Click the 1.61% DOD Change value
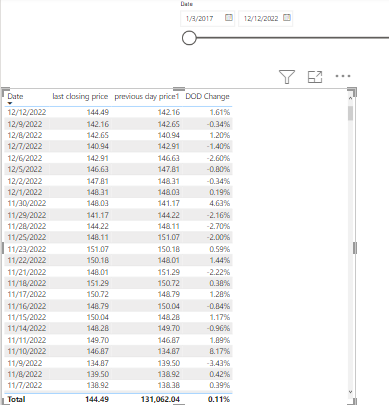The height and width of the screenshot is (405, 389). coord(220,112)
